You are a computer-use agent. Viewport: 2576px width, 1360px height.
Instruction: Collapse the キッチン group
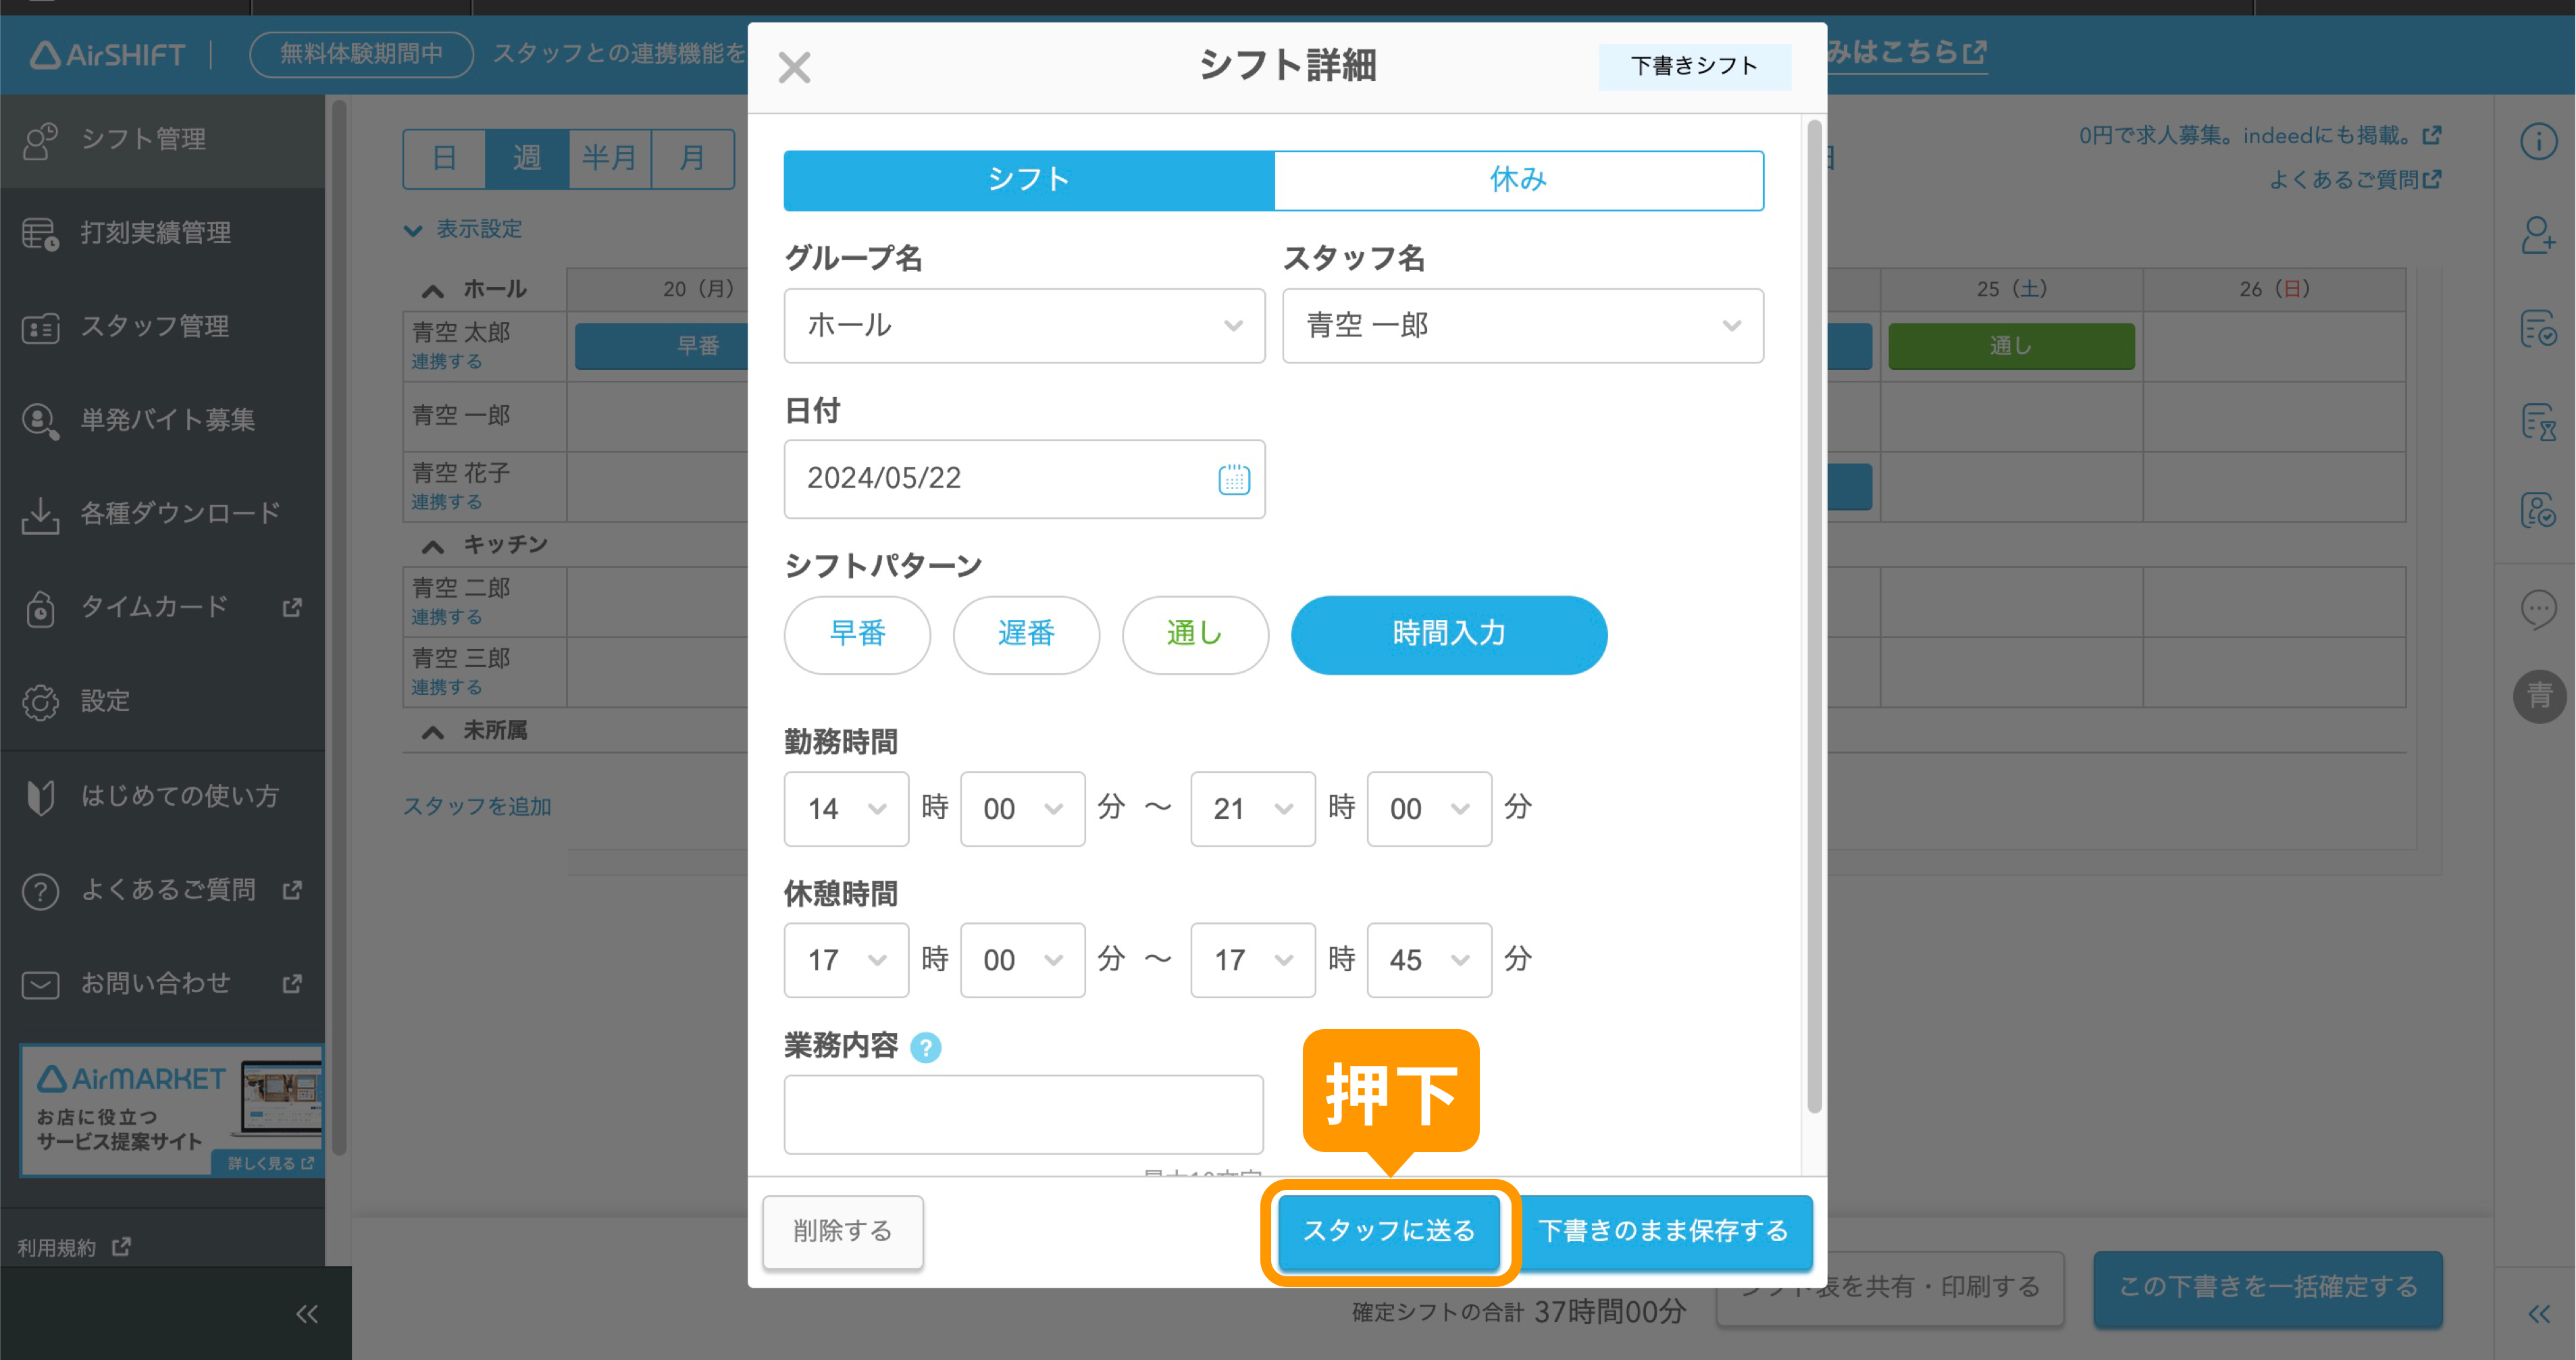point(432,546)
